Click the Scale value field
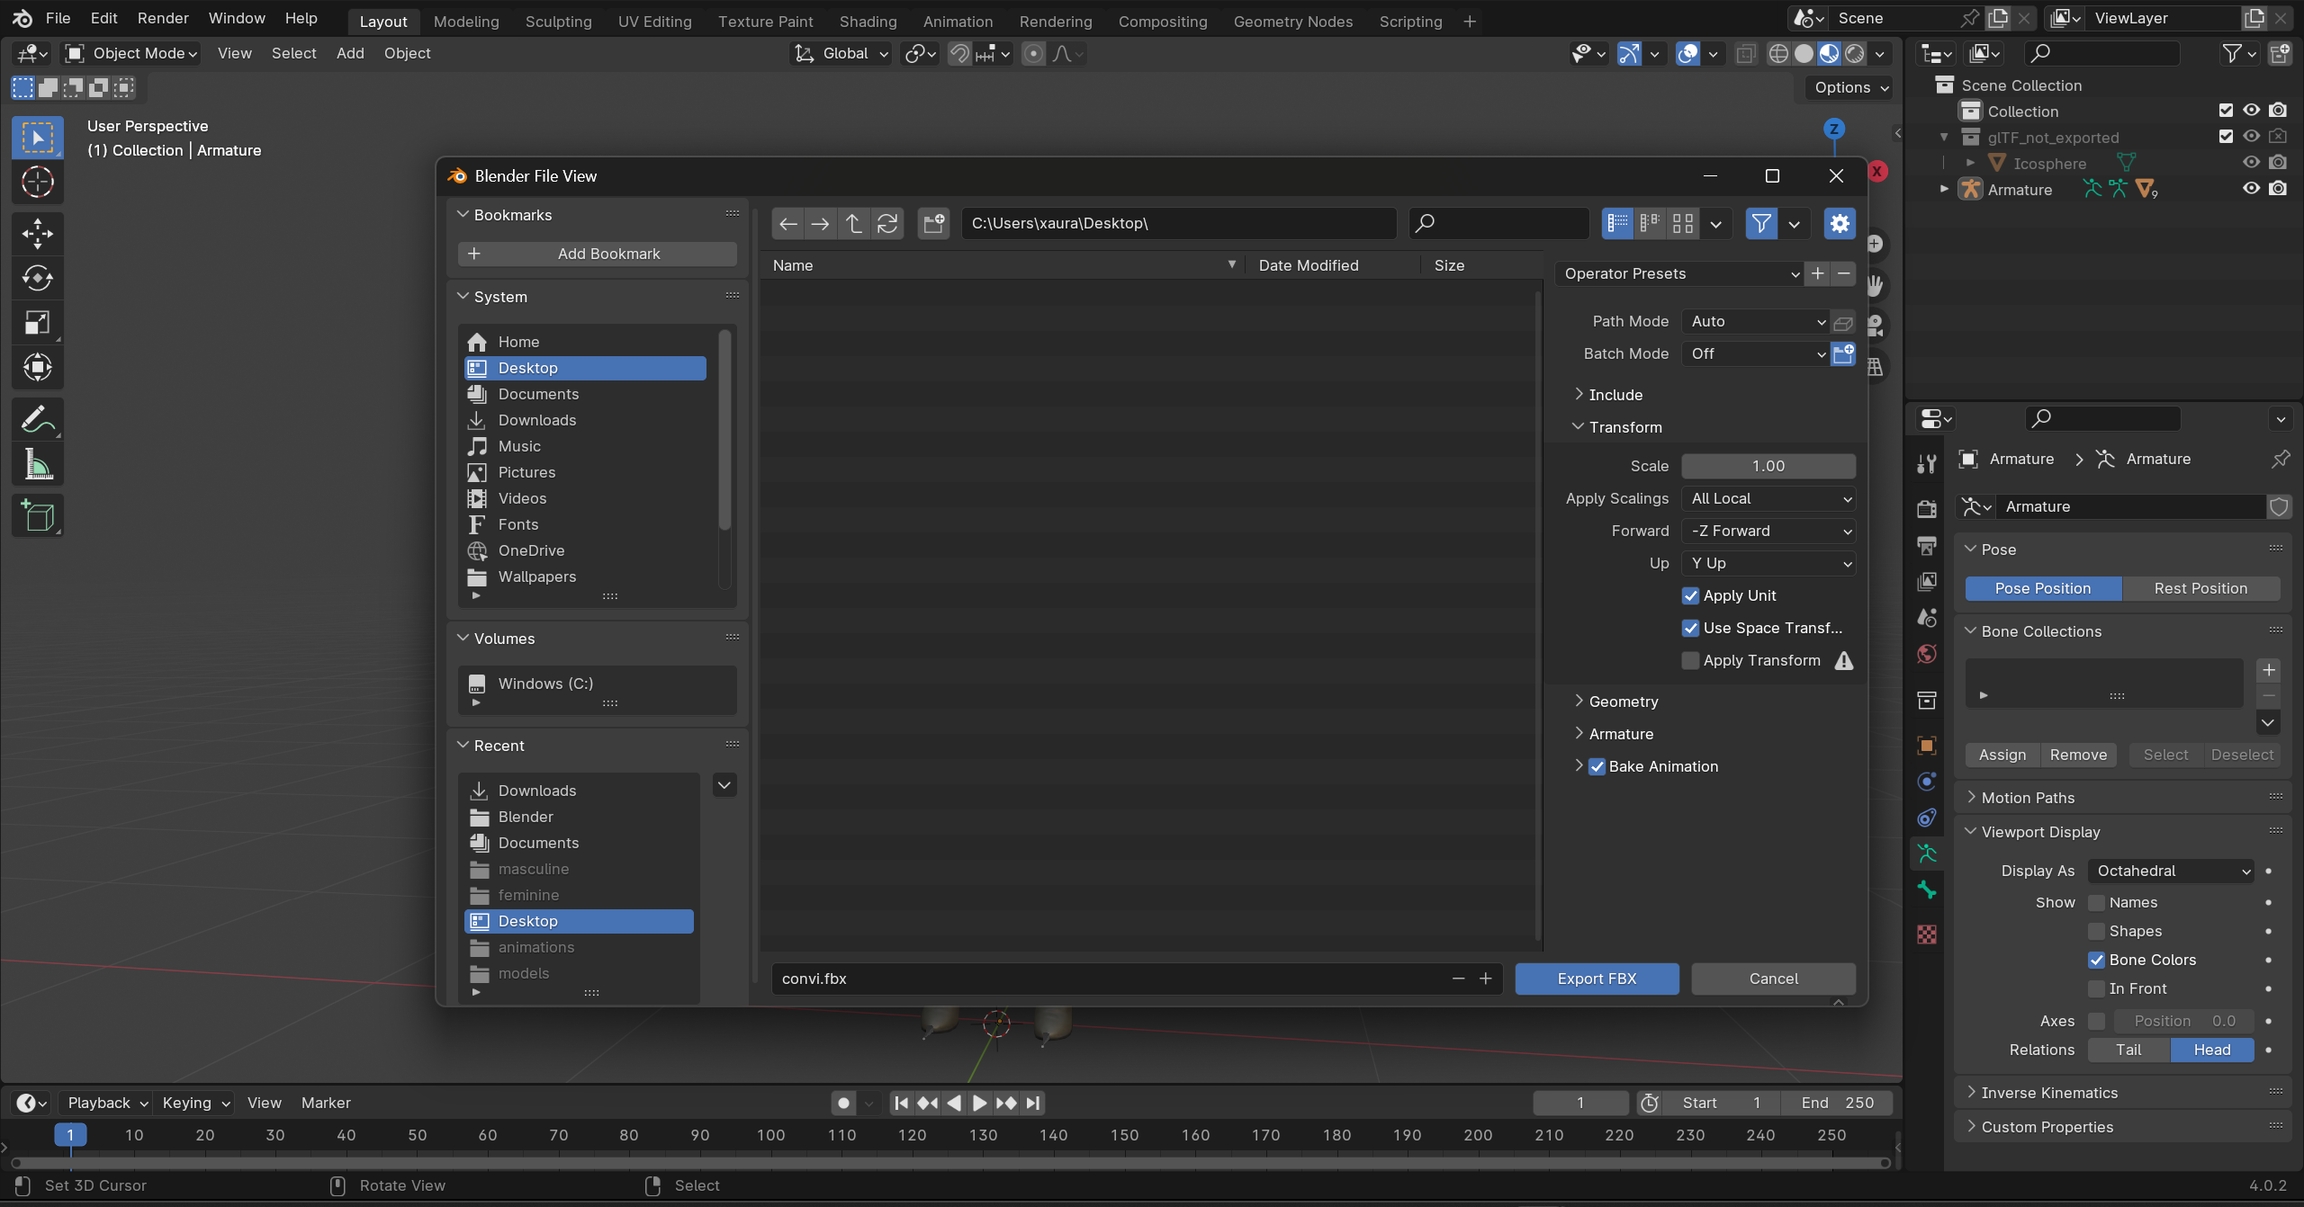 [1768, 466]
